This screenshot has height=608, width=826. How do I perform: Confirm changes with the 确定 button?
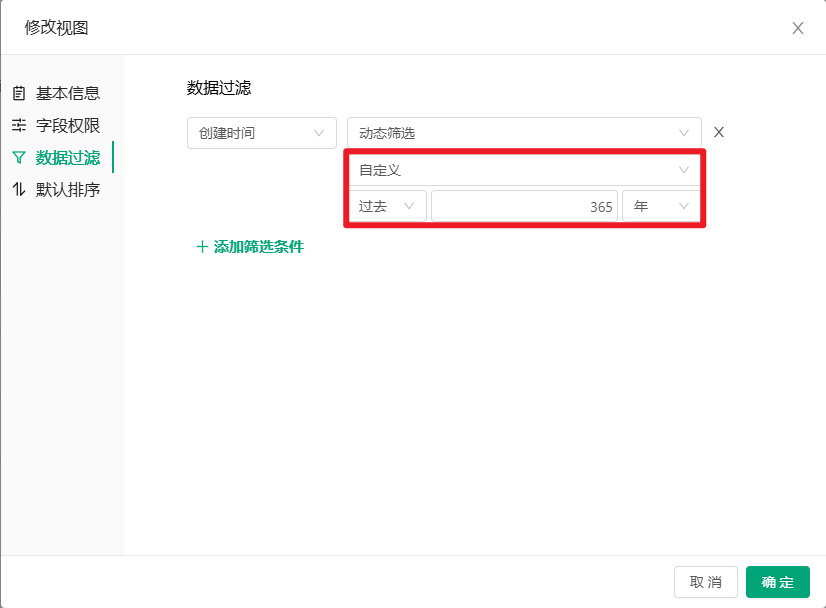[777, 582]
